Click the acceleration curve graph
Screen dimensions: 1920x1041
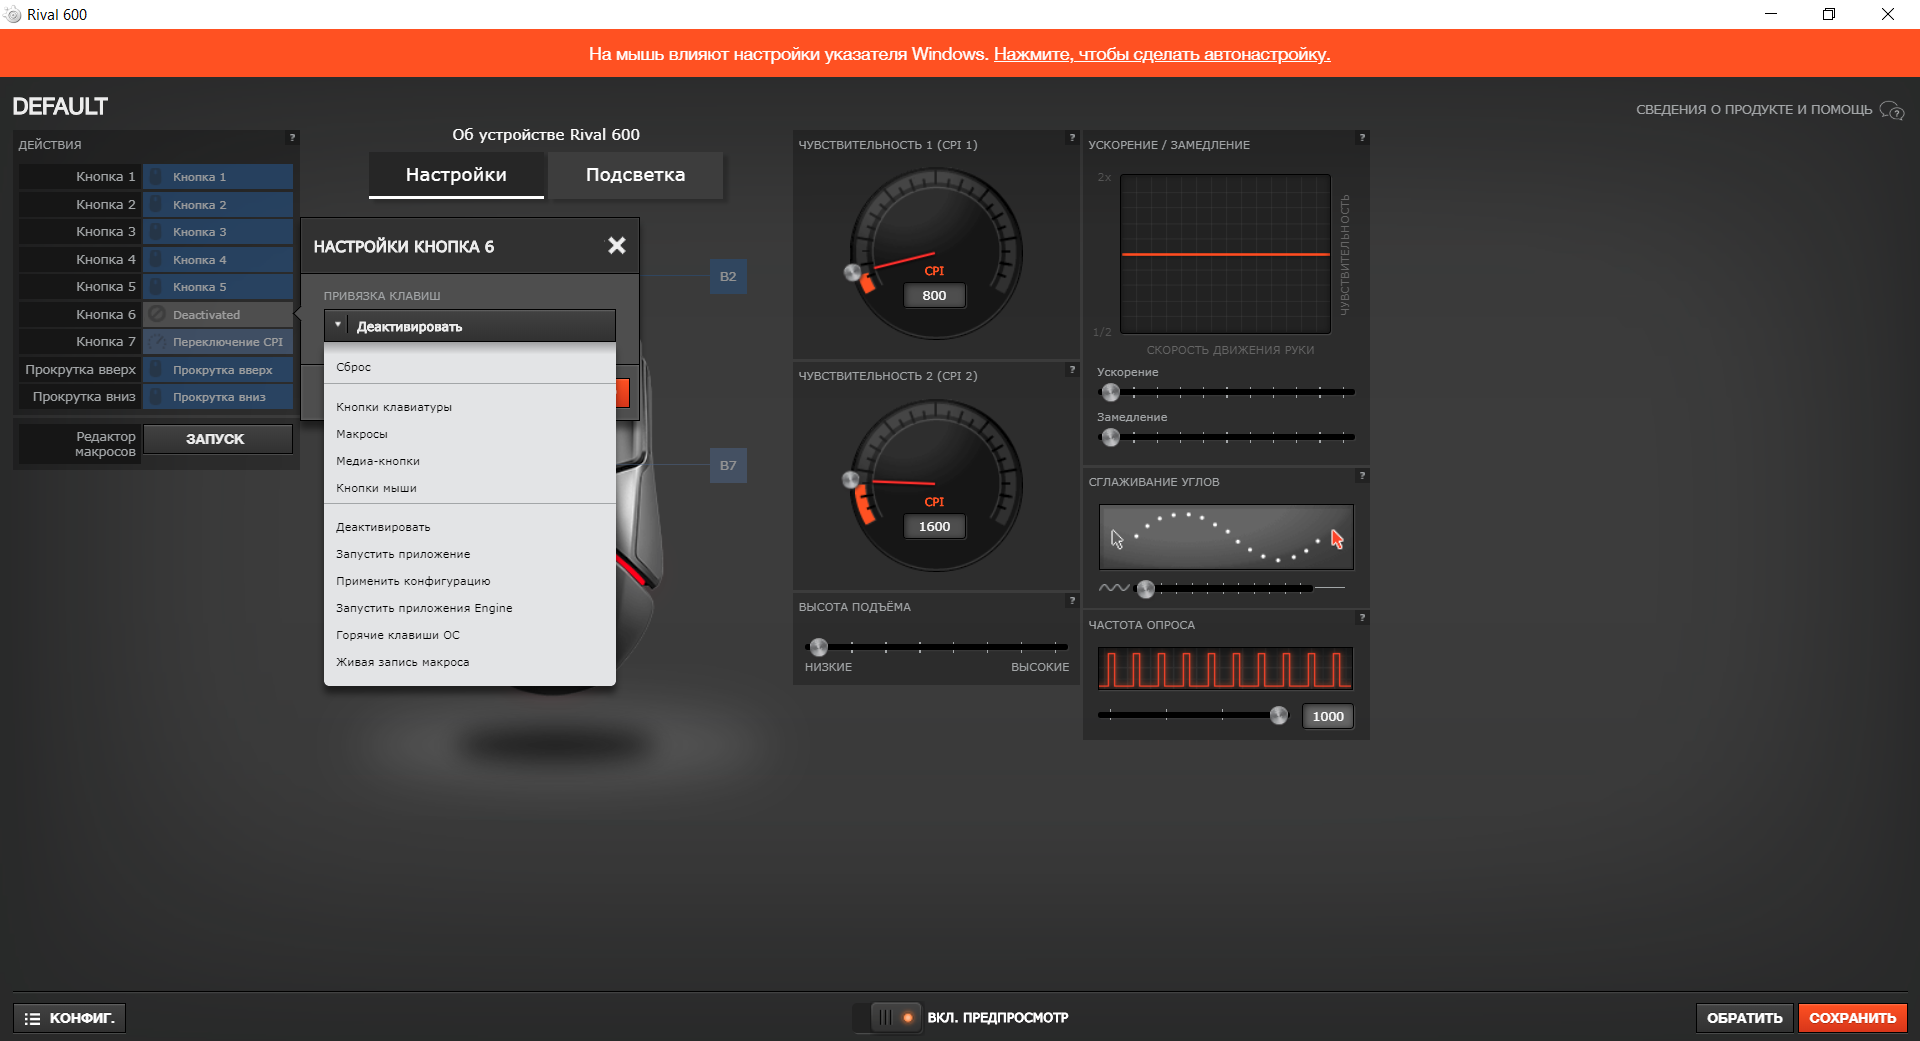(x=1225, y=254)
